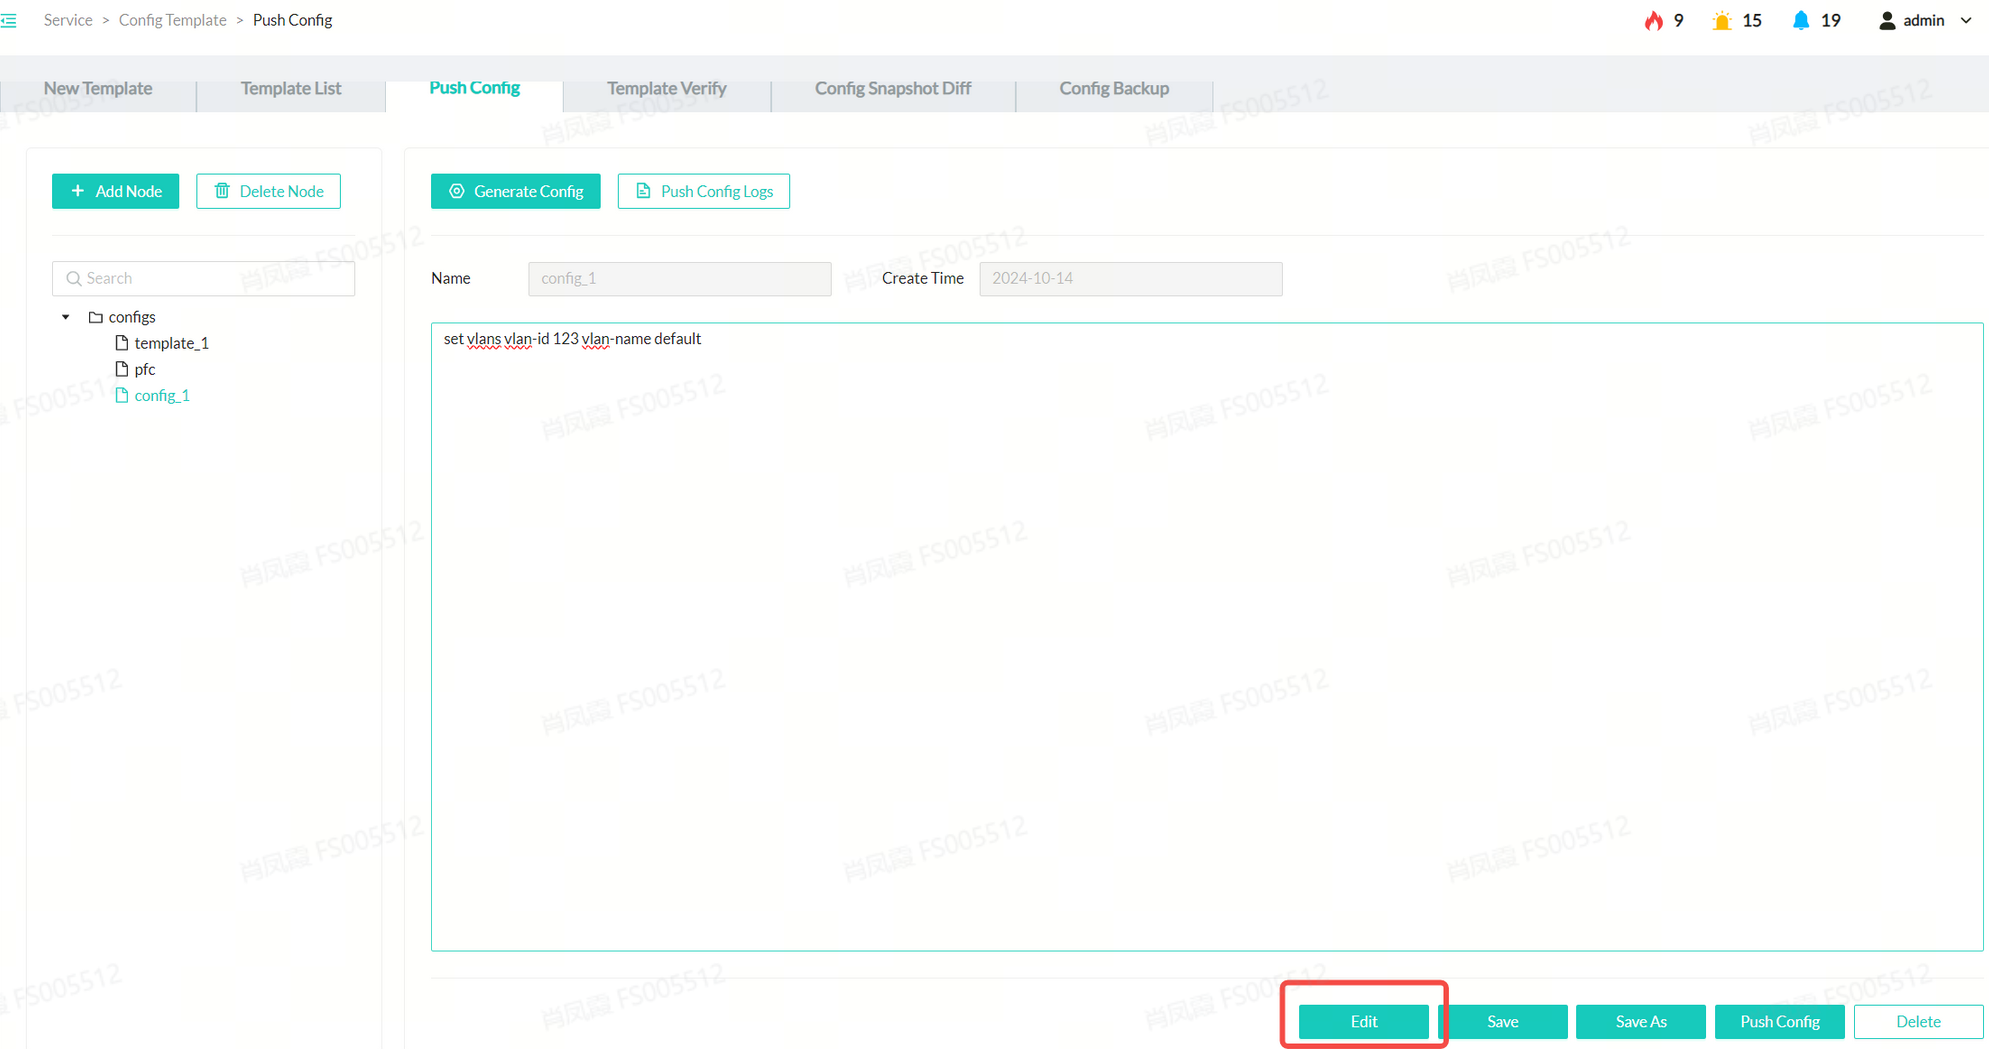This screenshot has height=1049, width=1989.
Task: Open the red fire critical alerts icon
Action: (x=1653, y=21)
